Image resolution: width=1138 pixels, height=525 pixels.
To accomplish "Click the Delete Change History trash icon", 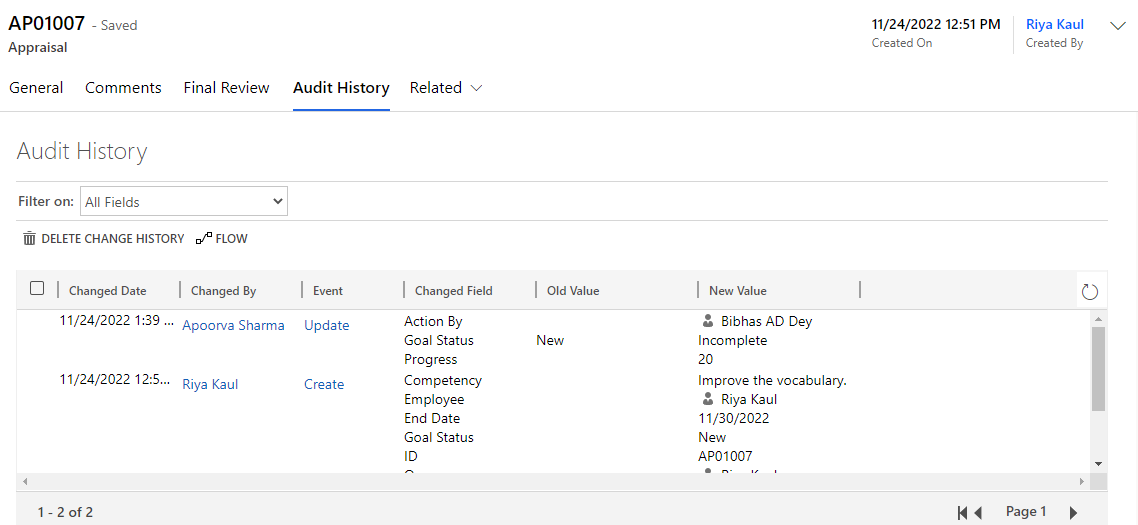I will pyautogui.click(x=29, y=239).
